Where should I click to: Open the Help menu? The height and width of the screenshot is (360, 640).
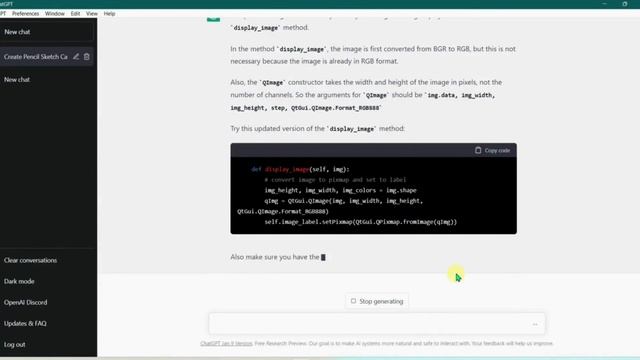pyautogui.click(x=109, y=13)
